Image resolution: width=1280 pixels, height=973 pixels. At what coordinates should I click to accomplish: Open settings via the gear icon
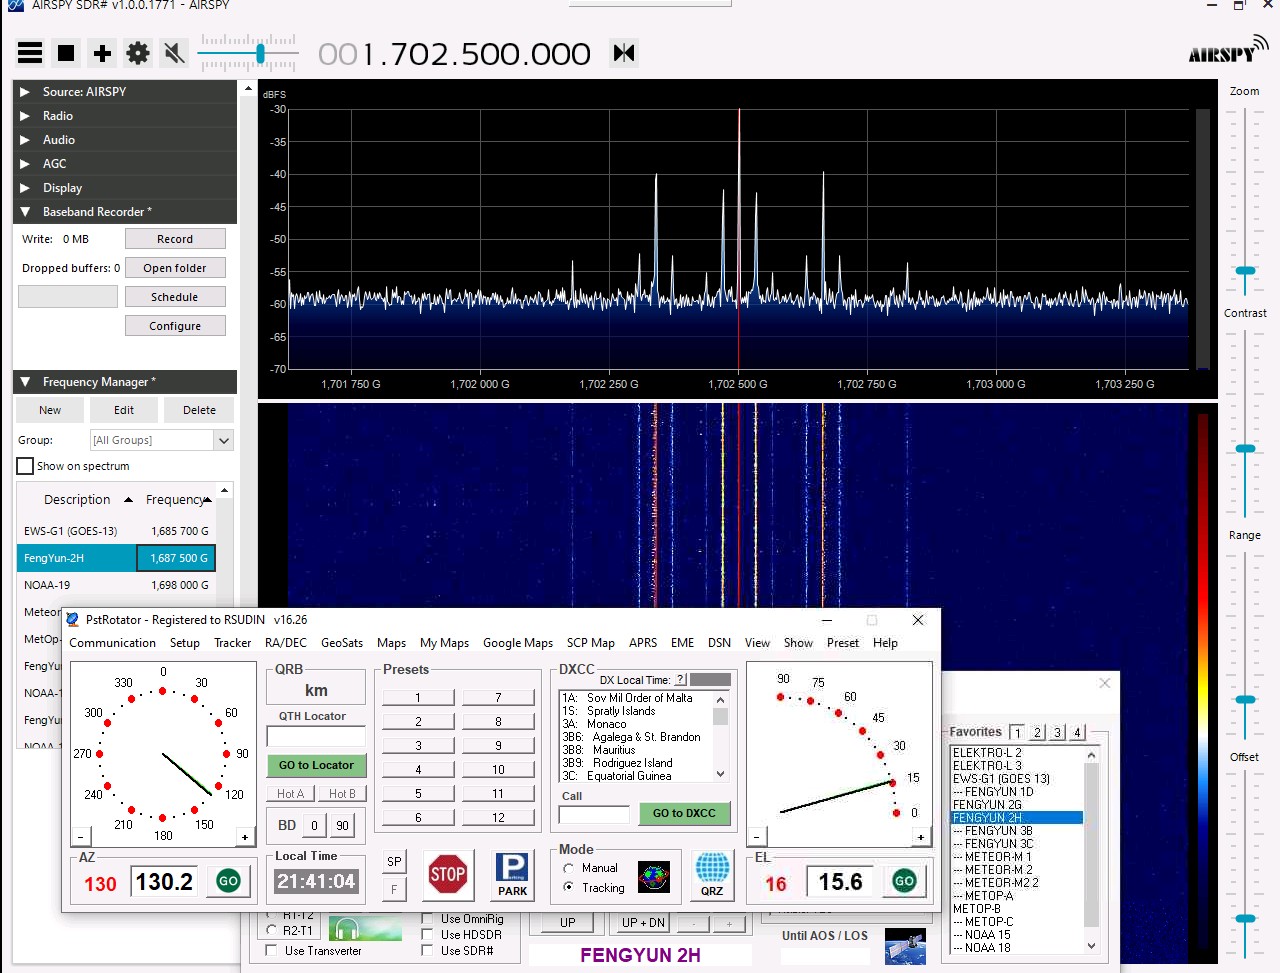point(138,53)
